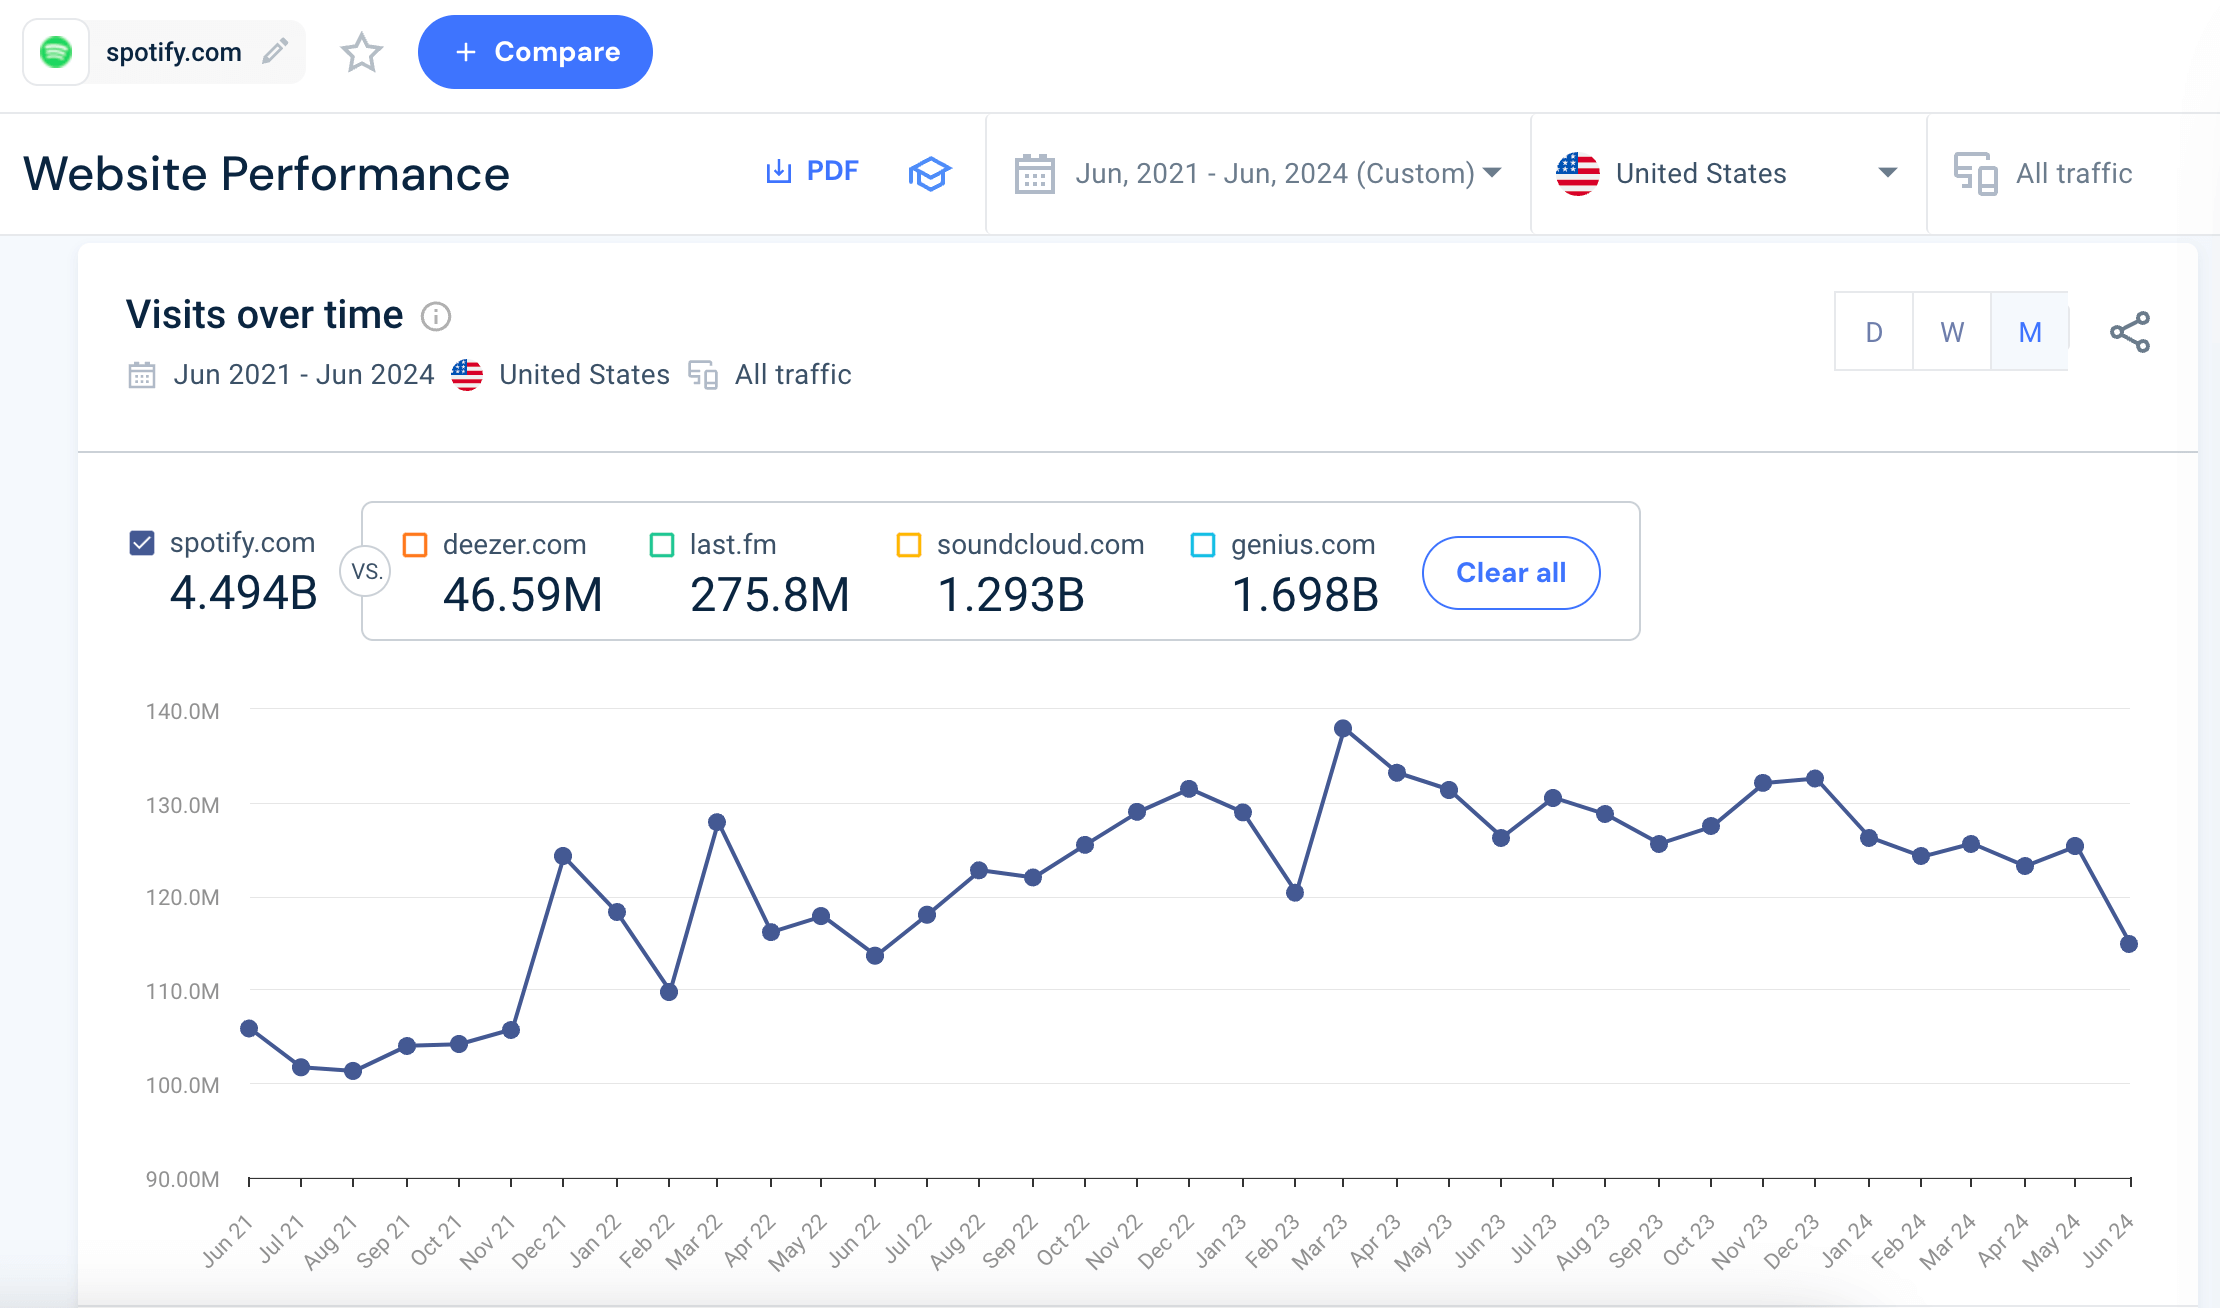This screenshot has width=2220, height=1308.
Task: Click the Mar 22 data point on chart
Action: 717,822
